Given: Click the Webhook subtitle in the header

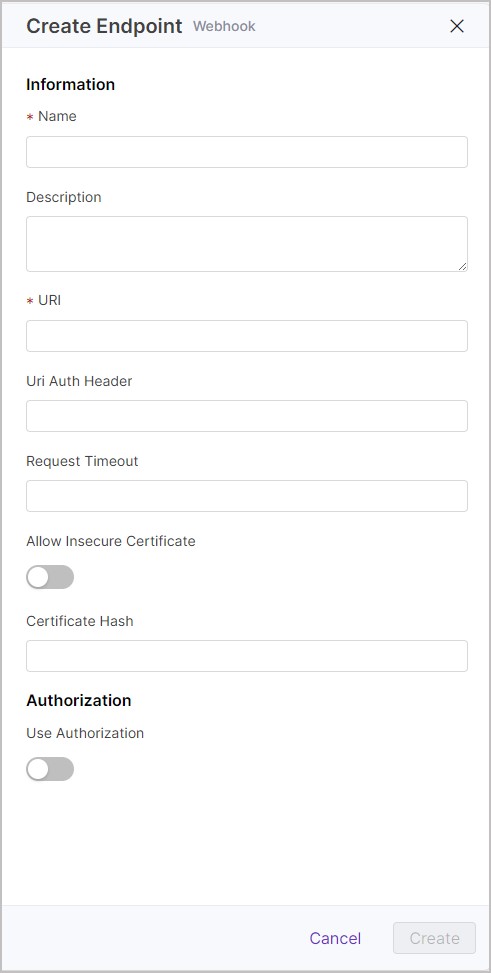Looking at the screenshot, I should click(224, 27).
